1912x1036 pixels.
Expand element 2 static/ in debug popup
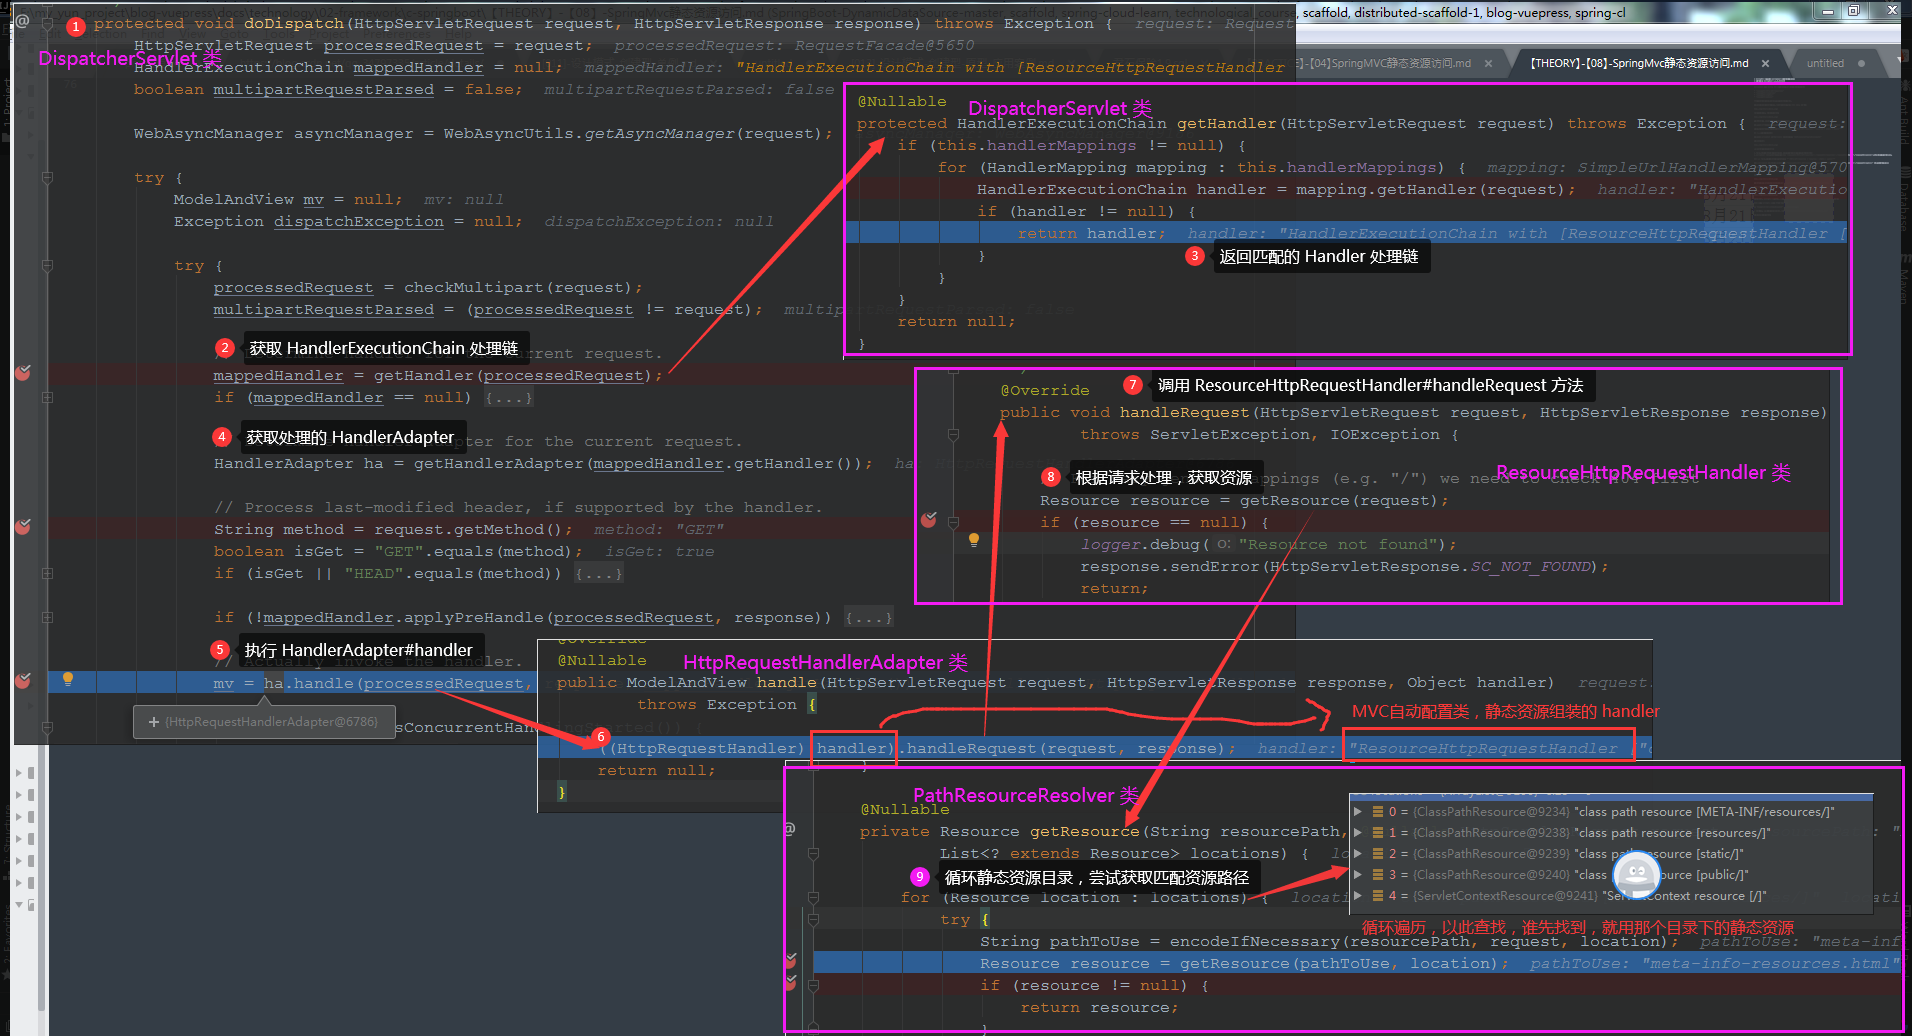1358,854
